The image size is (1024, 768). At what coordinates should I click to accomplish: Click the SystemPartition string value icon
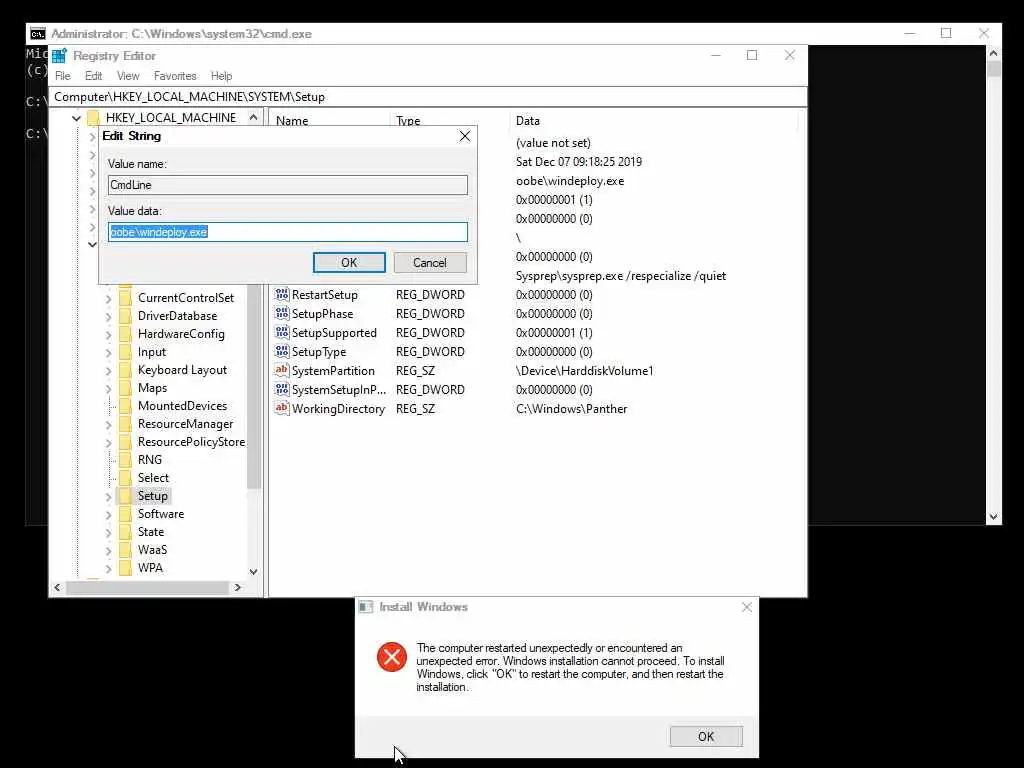tap(281, 370)
